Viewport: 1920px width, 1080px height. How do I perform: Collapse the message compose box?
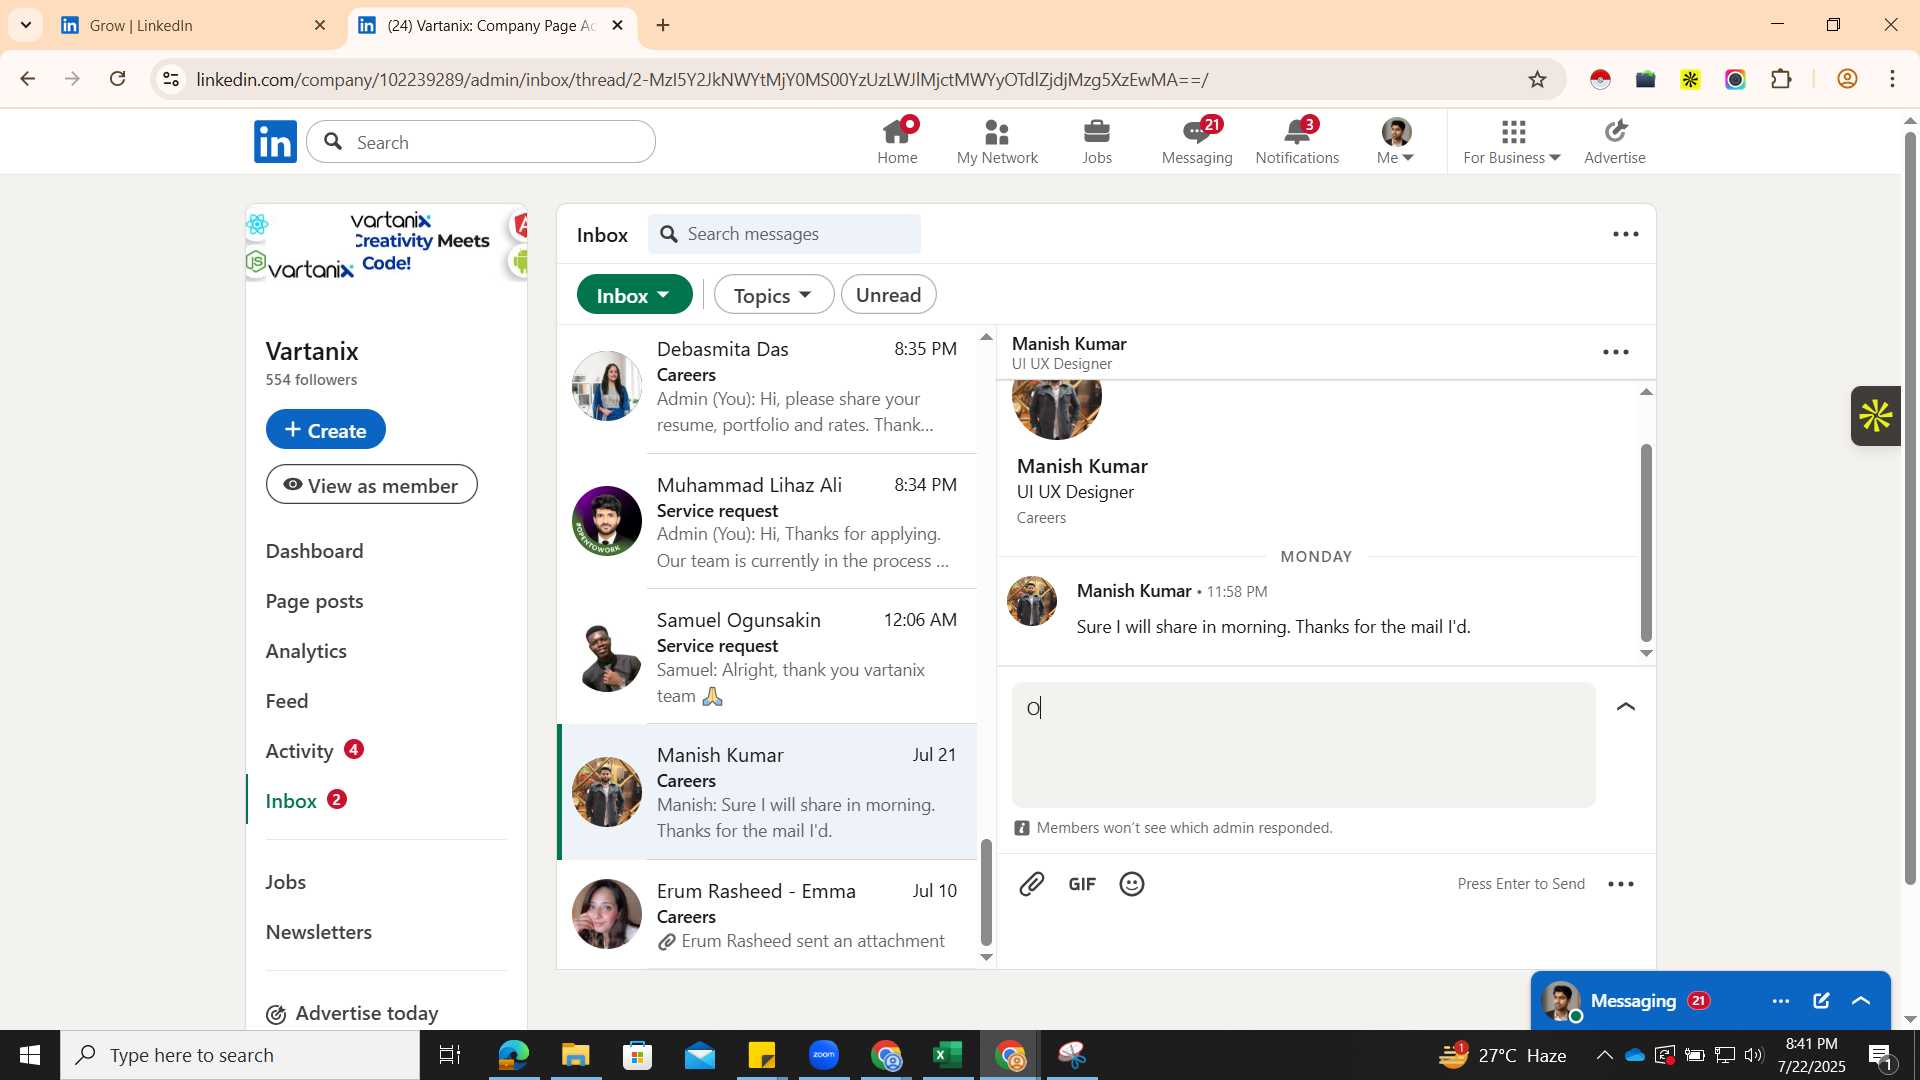(1626, 707)
